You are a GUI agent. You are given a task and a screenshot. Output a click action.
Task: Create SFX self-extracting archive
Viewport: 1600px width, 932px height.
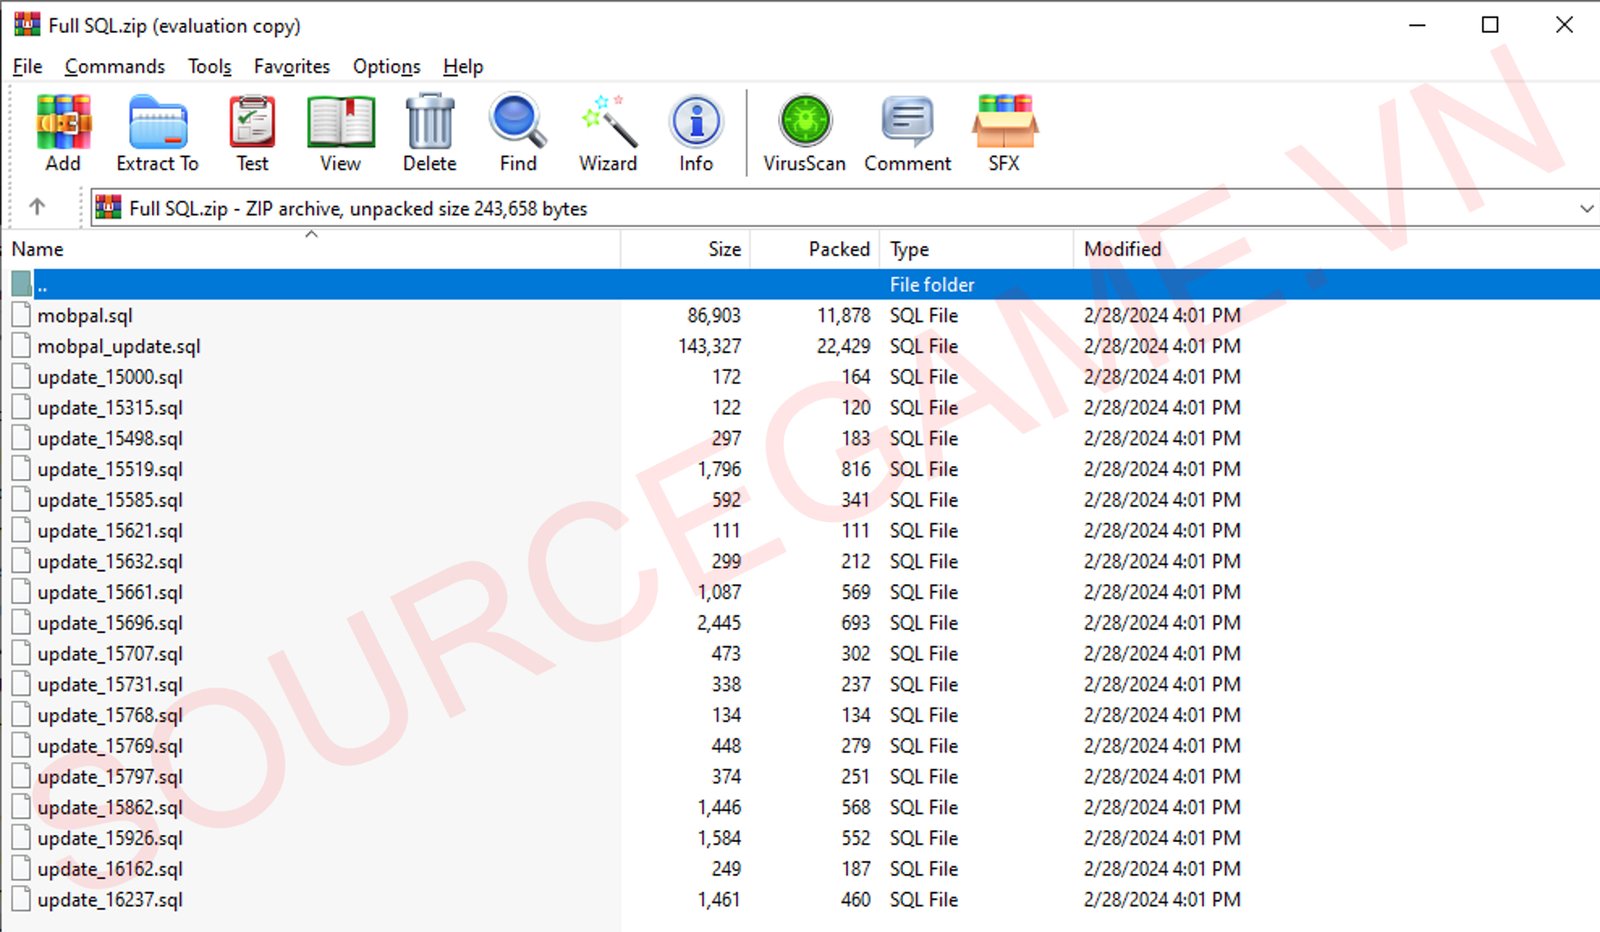pyautogui.click(x=1004, y=133)
